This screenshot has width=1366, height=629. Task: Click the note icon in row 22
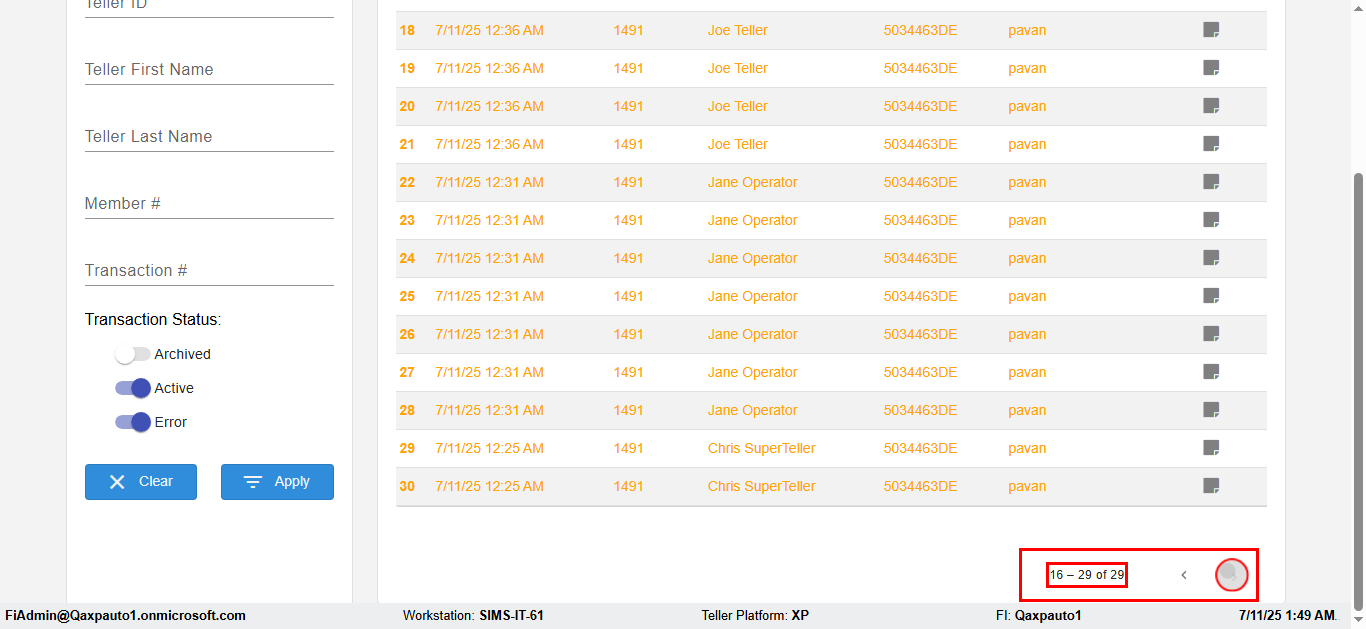(x=1211, y=182)
